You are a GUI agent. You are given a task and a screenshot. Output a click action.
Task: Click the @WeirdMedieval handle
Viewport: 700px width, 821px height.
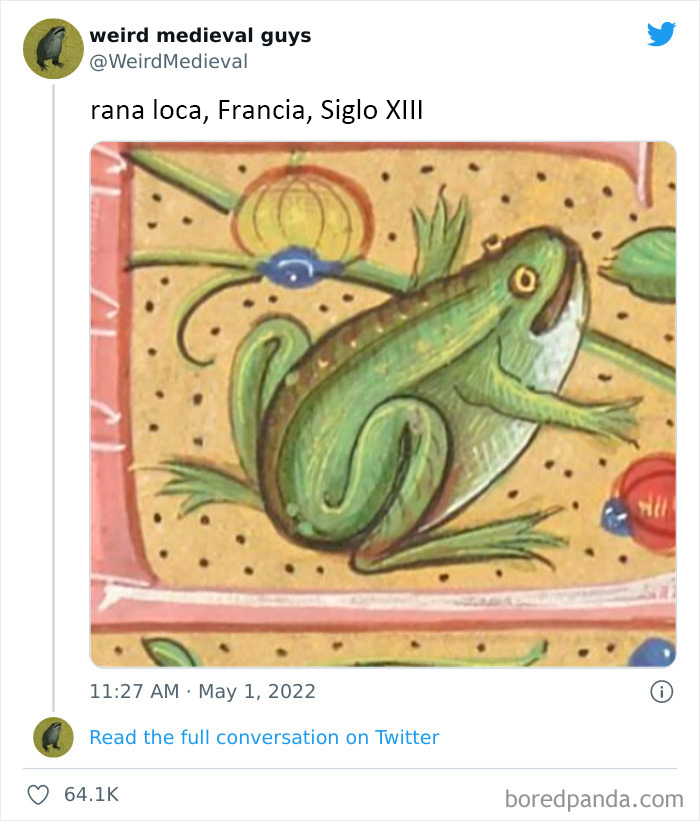coord(168,61)
